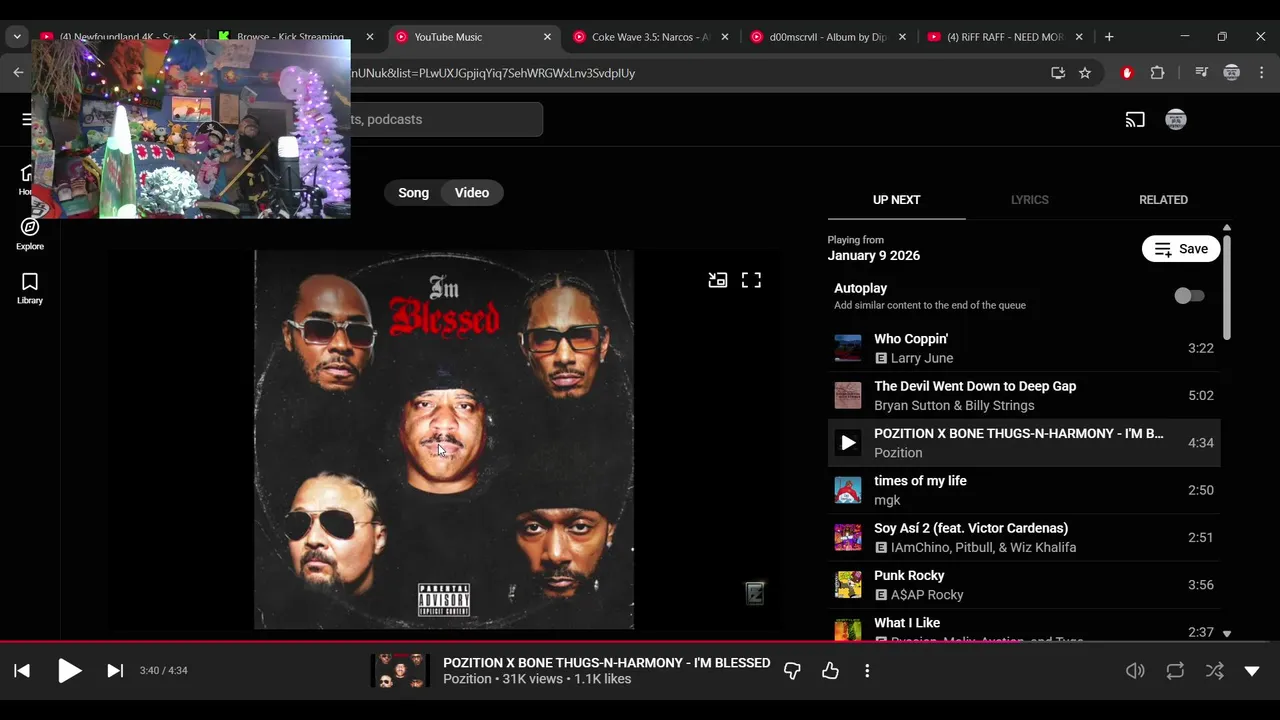Click Pozition artist link in player bar
Screen dimensions: 1280x720
coord(467,679)
